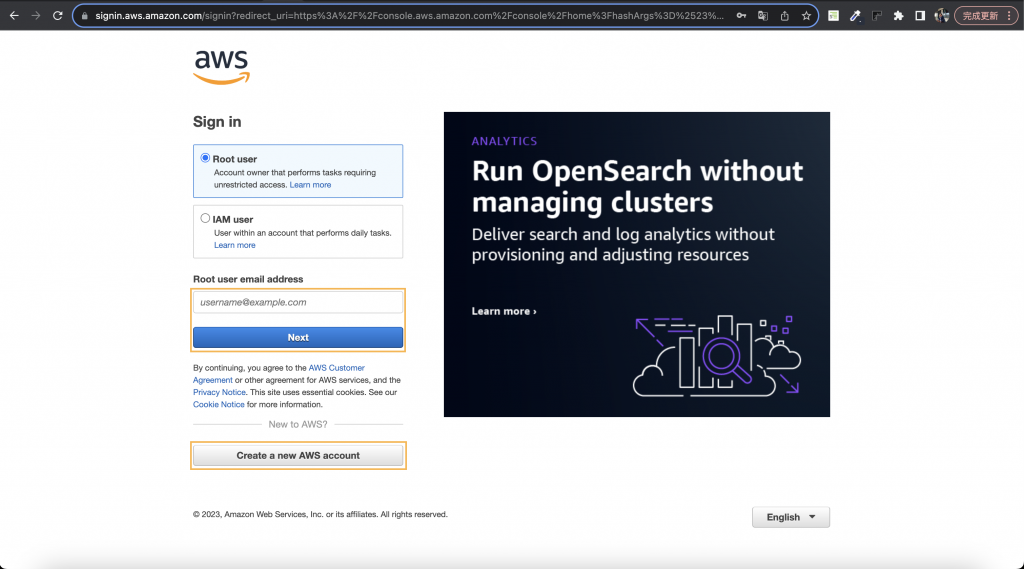
Task: Click Create a new AWS account
Action: (x=298, y=455)
